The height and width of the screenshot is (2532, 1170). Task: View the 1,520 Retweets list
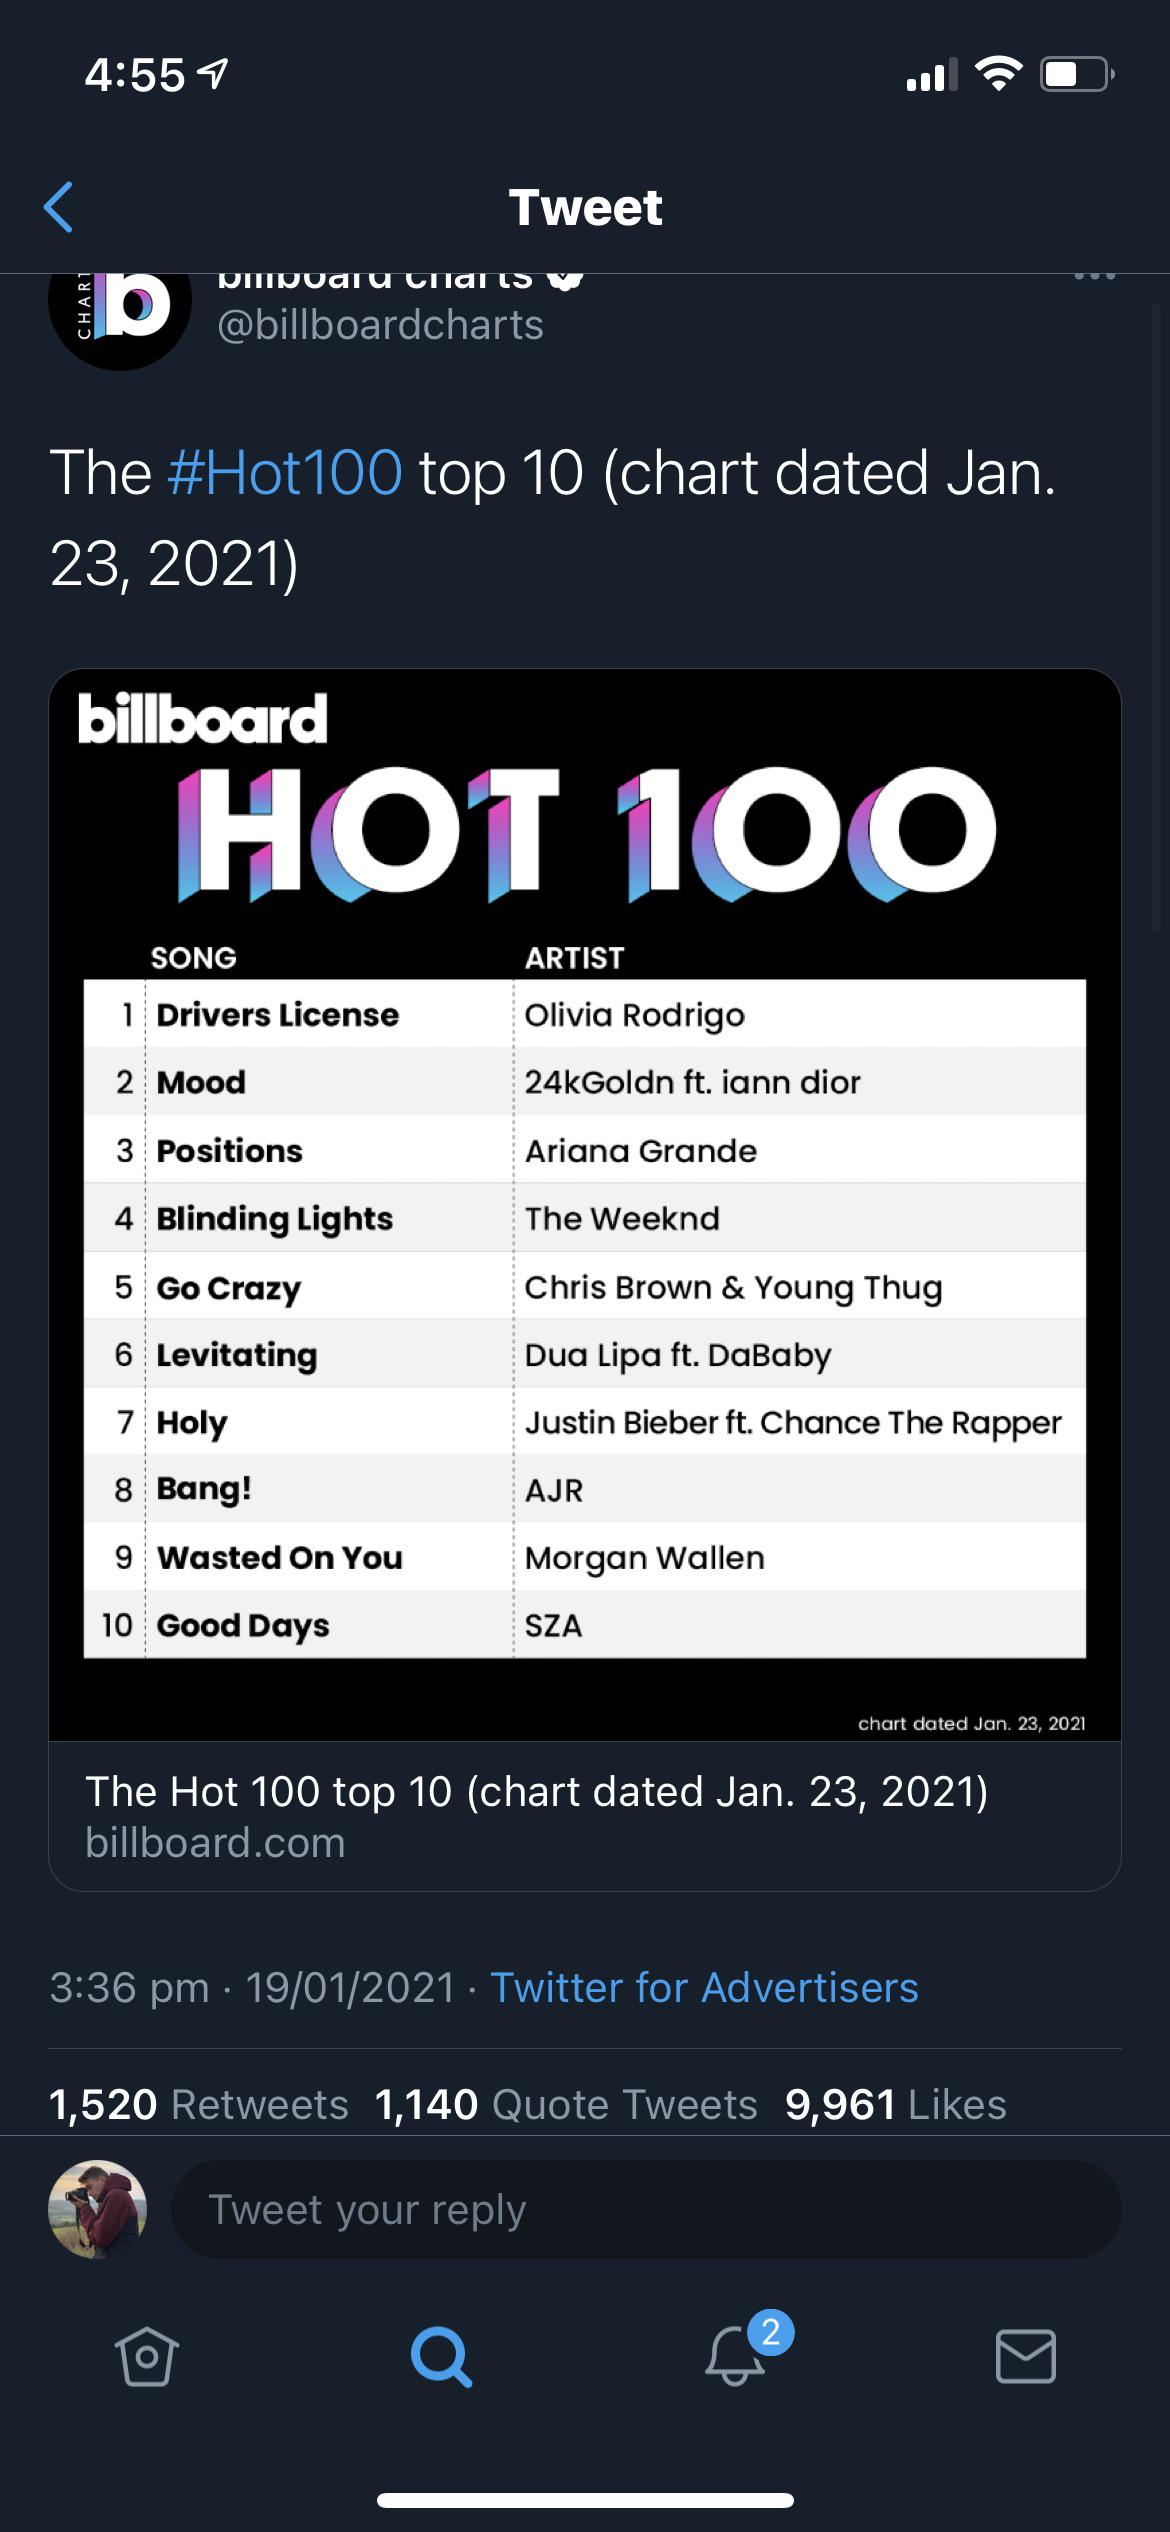(199, 2104)
